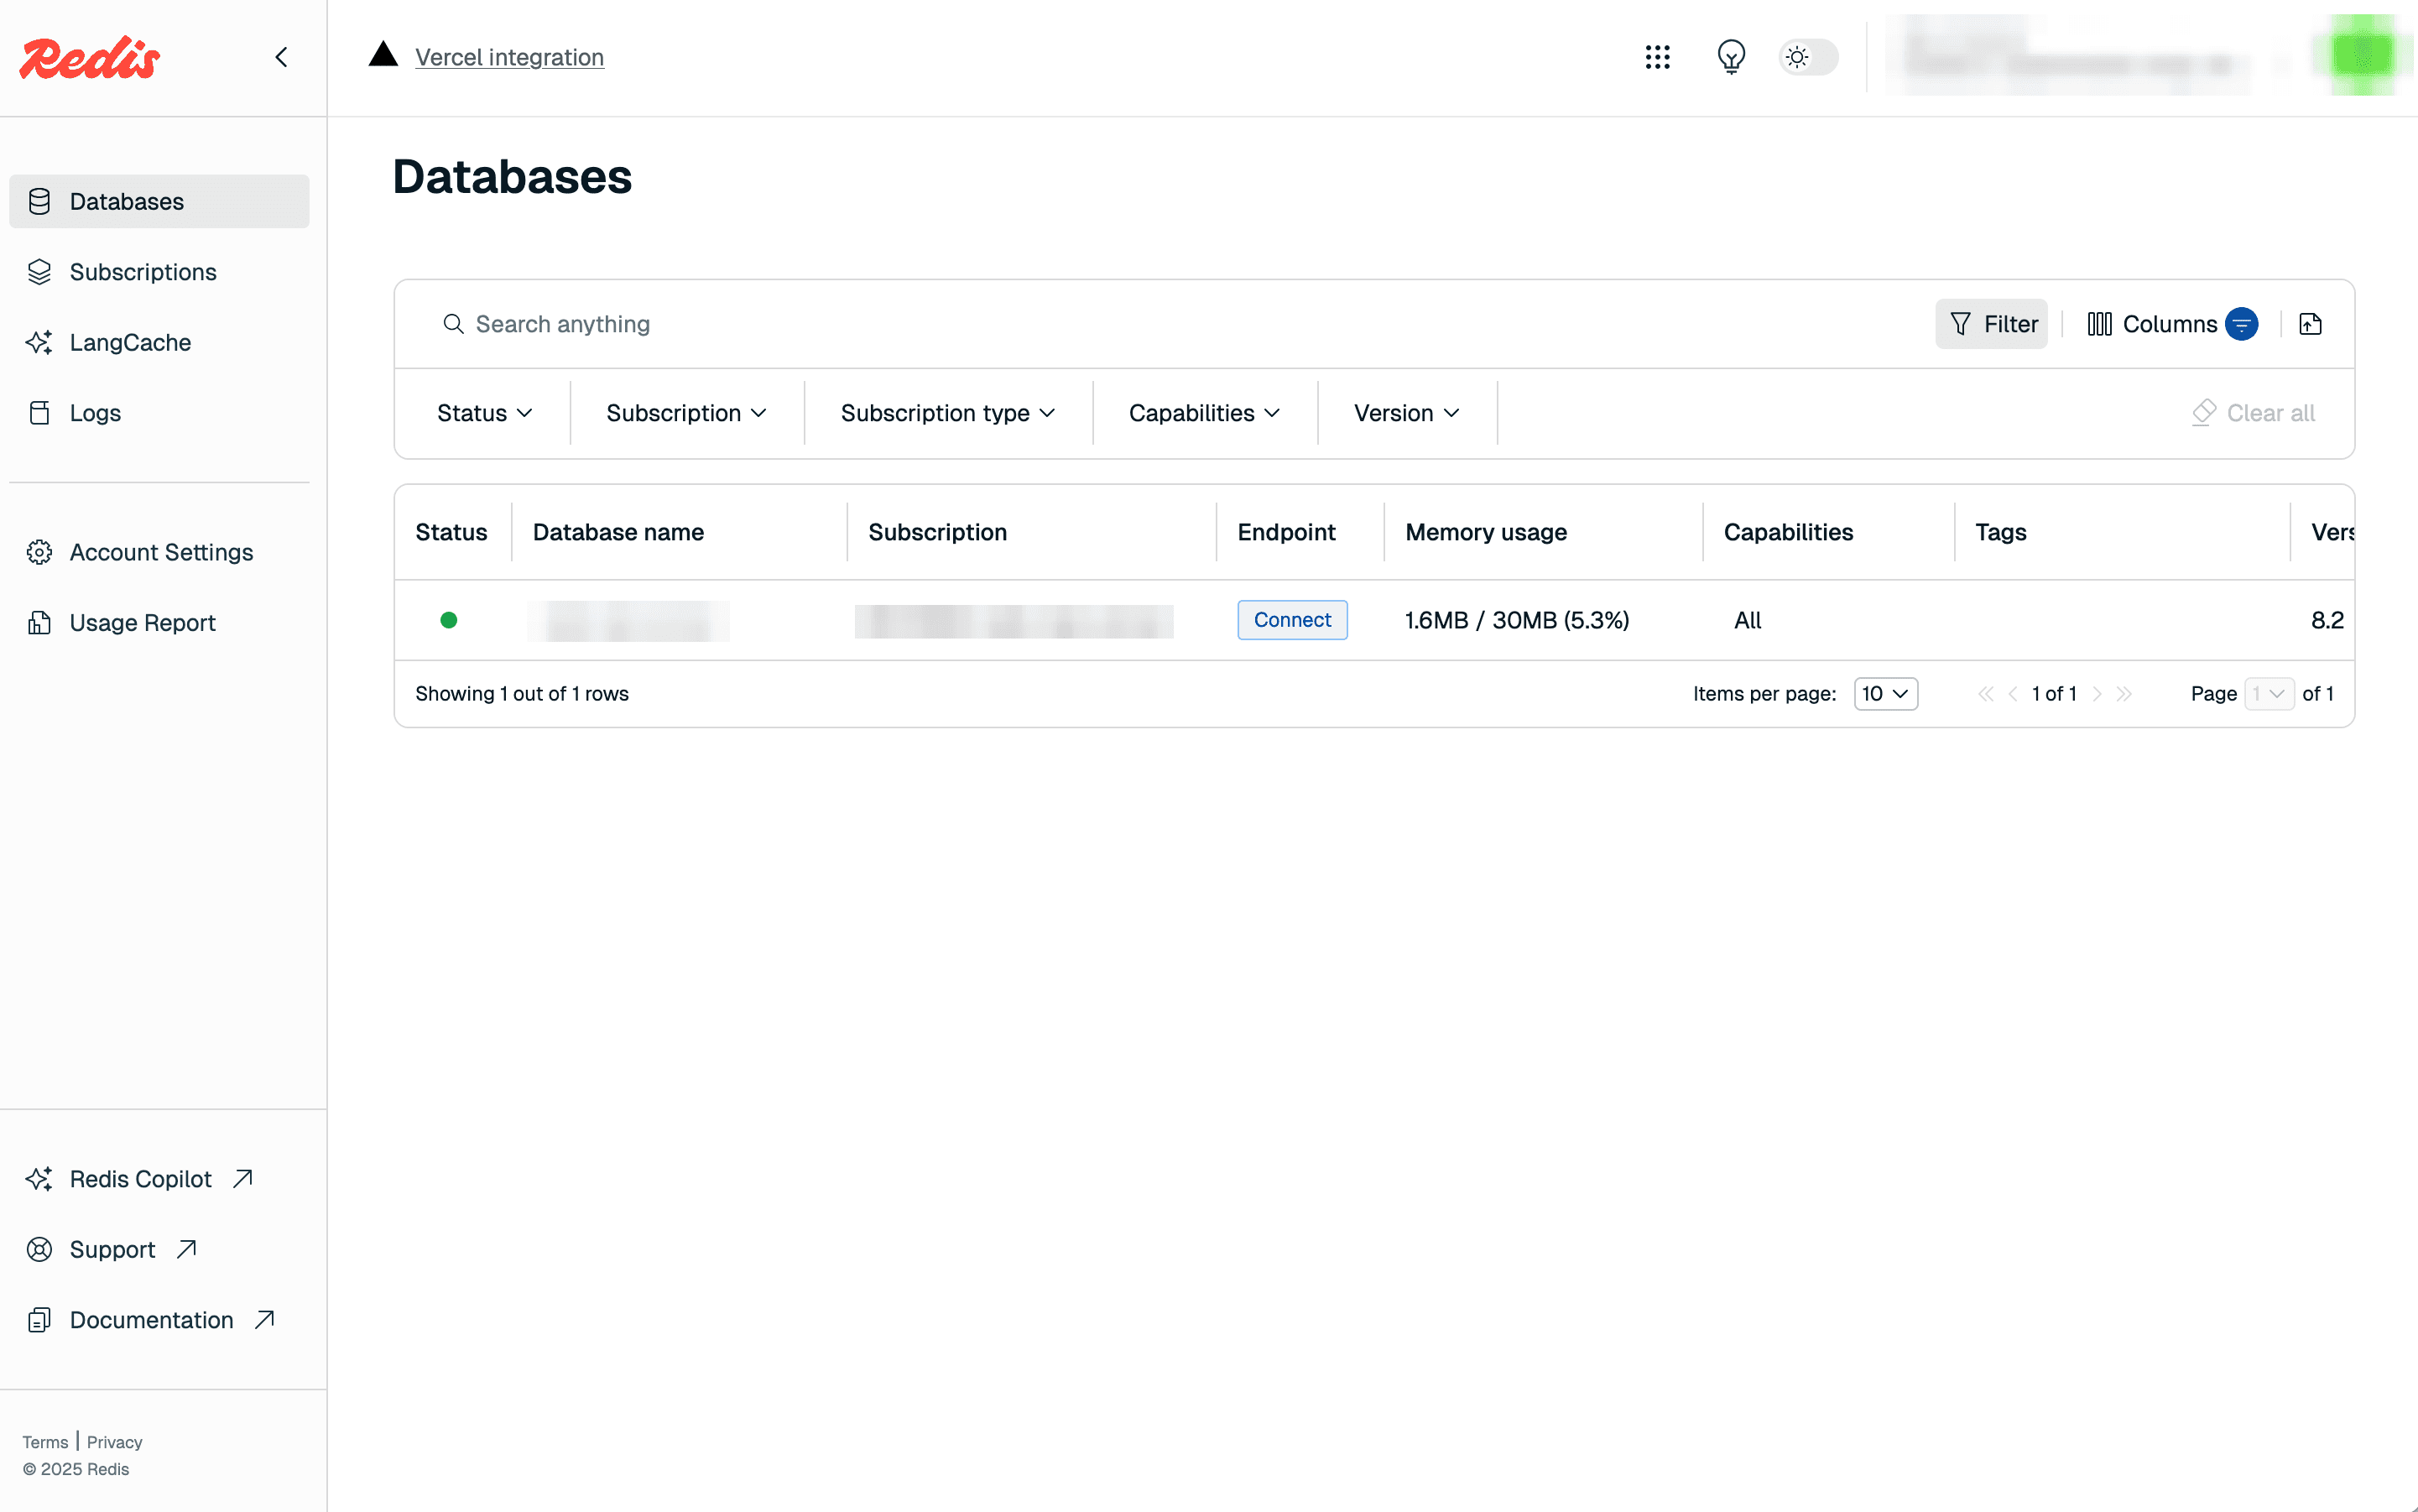This screenshot has width=2418, height=1512.
Task: Open the apps grid icon in header
Action: 1657,57
